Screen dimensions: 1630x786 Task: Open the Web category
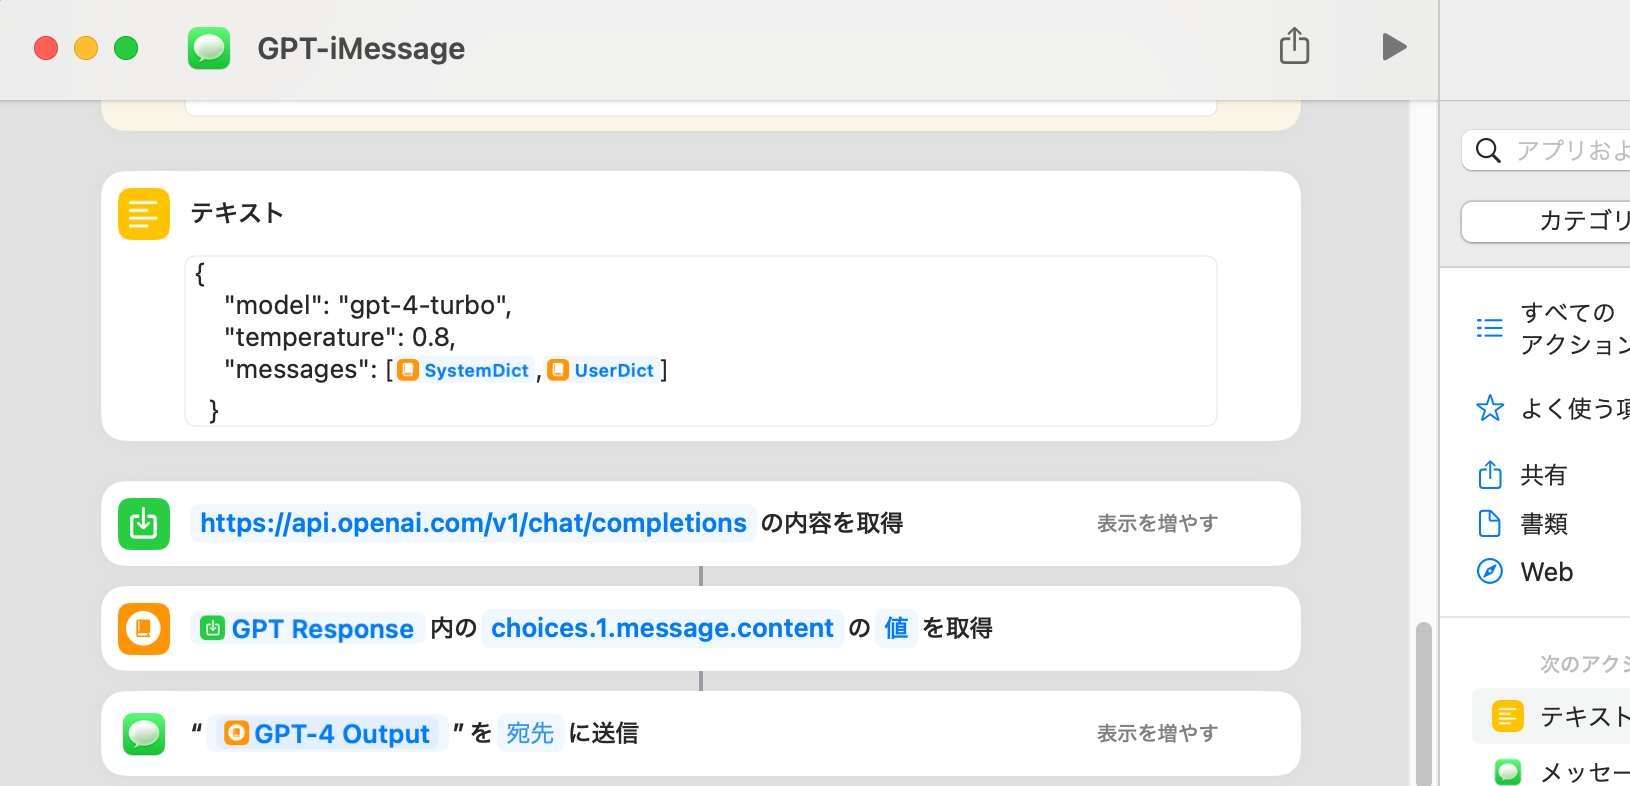(x=1546, y=572)
